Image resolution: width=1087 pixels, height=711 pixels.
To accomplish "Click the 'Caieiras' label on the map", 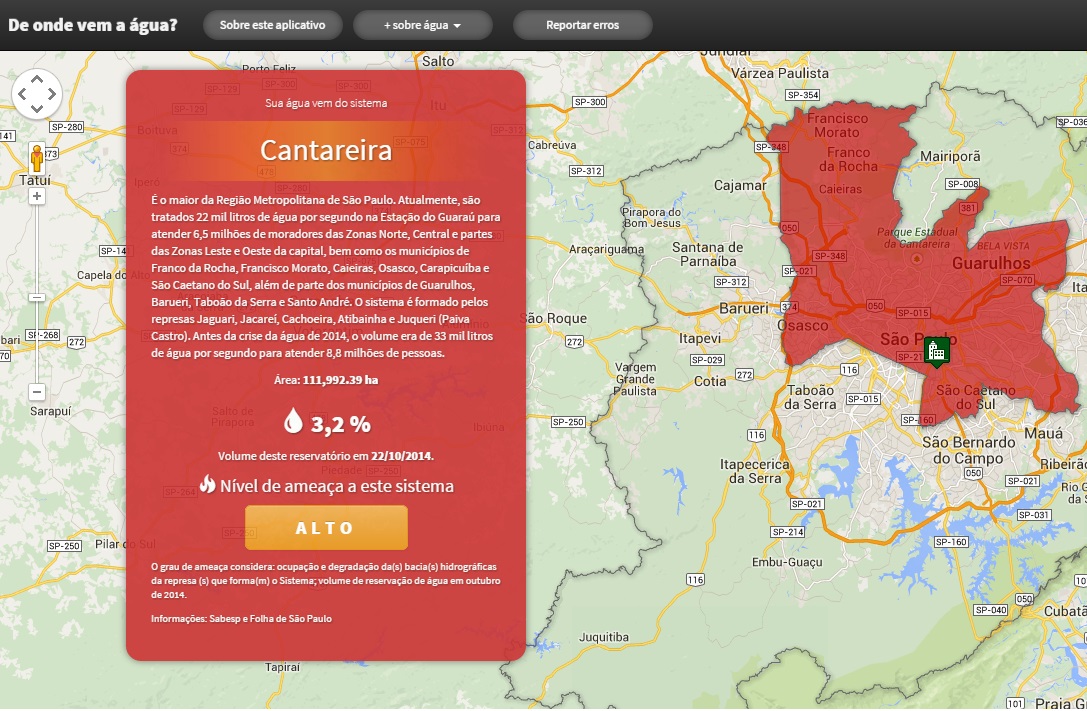I will [840, 189].
